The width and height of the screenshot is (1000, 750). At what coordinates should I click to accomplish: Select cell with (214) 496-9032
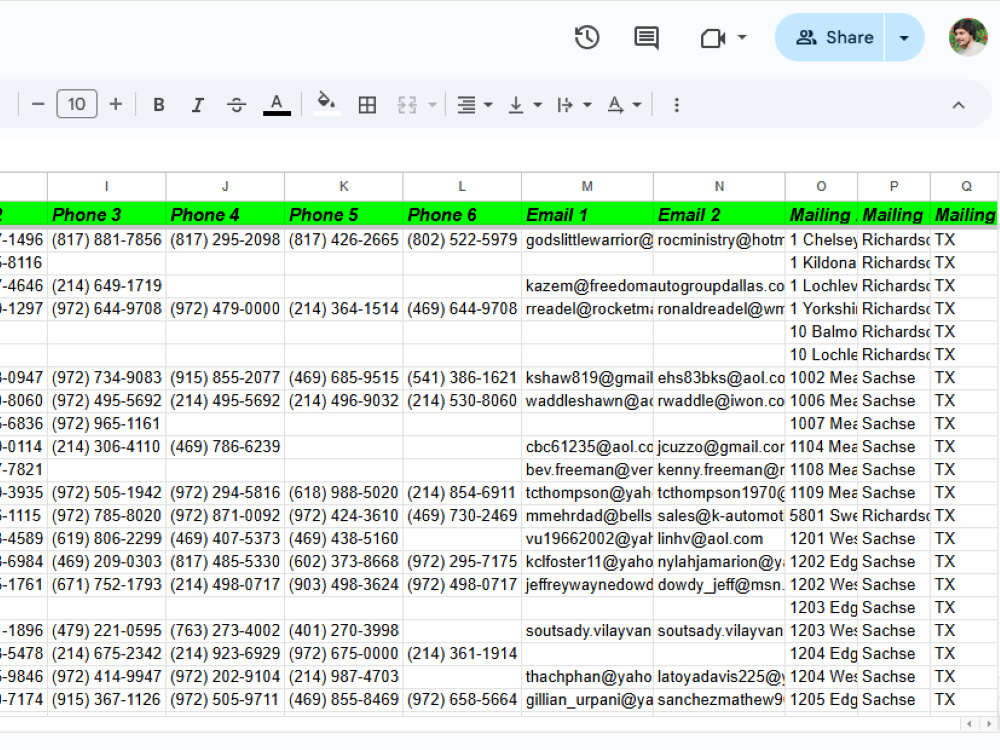click(344, 401)
